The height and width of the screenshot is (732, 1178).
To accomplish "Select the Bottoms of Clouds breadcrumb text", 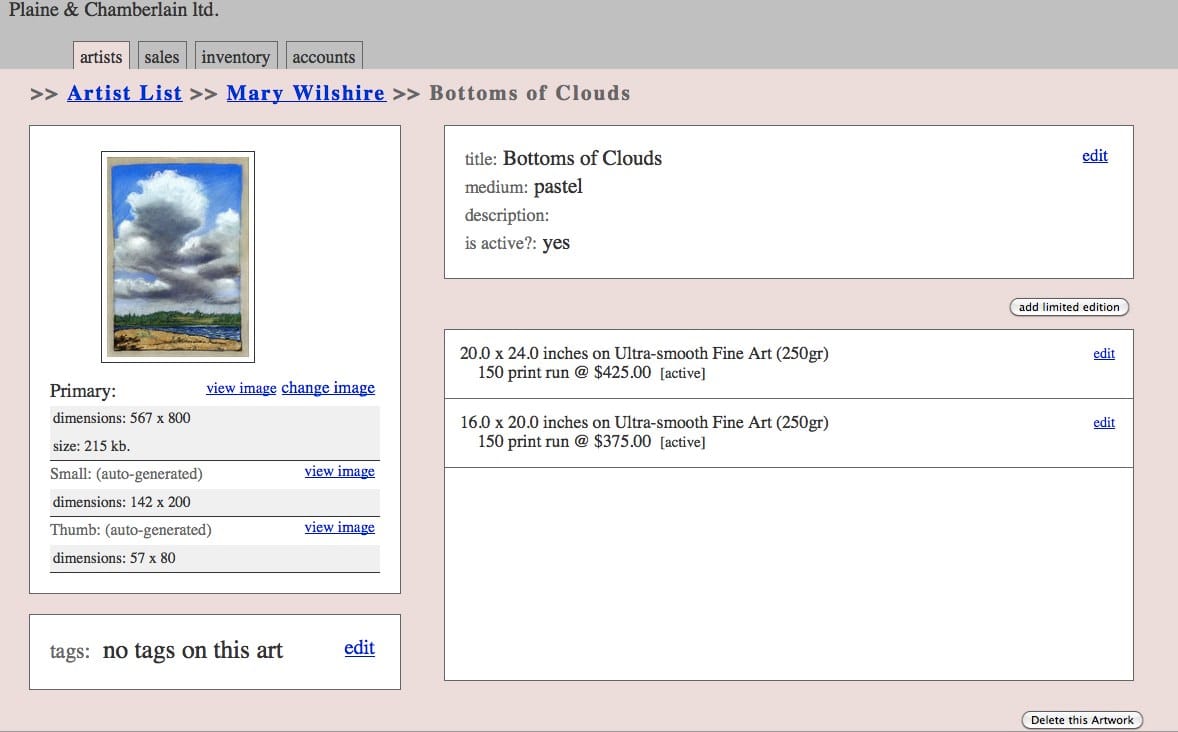I will [529, 93].
